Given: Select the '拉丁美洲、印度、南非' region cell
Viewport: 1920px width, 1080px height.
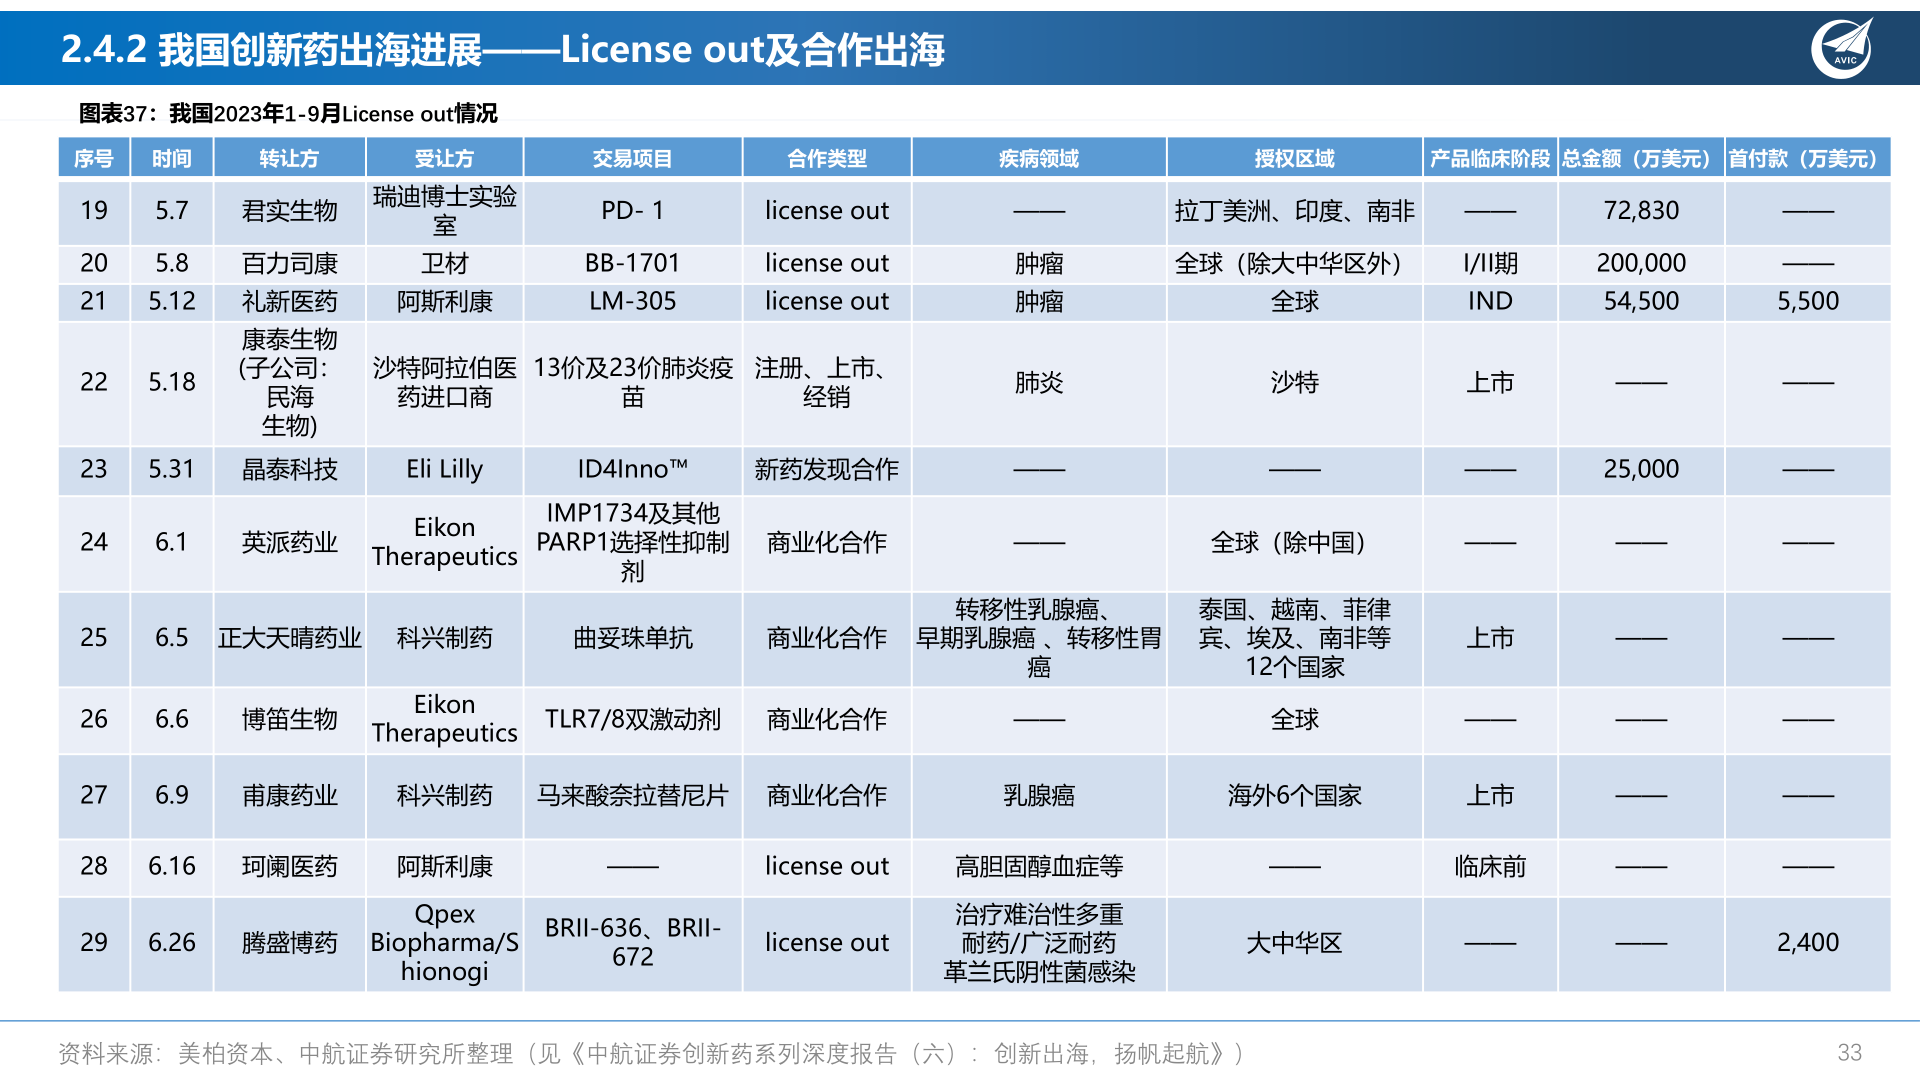Looking at the screenshot, I should tap(1295, 211).
